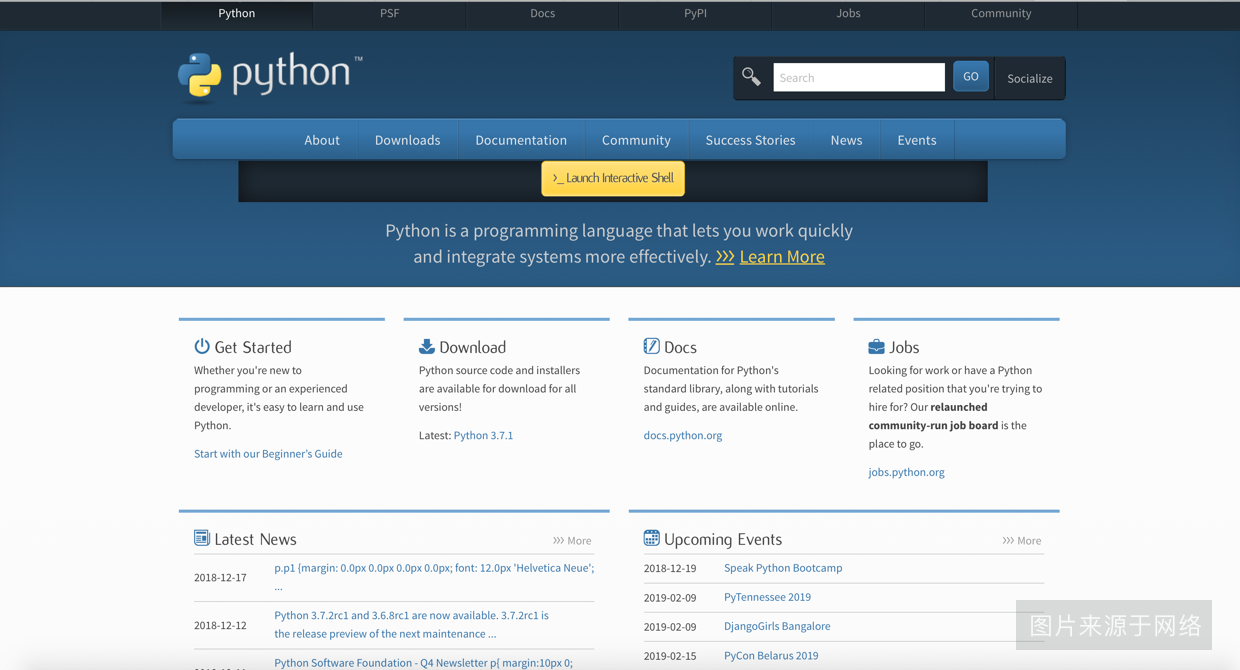
Task: Open the p.p1 margin news item
Action: click(434, 568)
